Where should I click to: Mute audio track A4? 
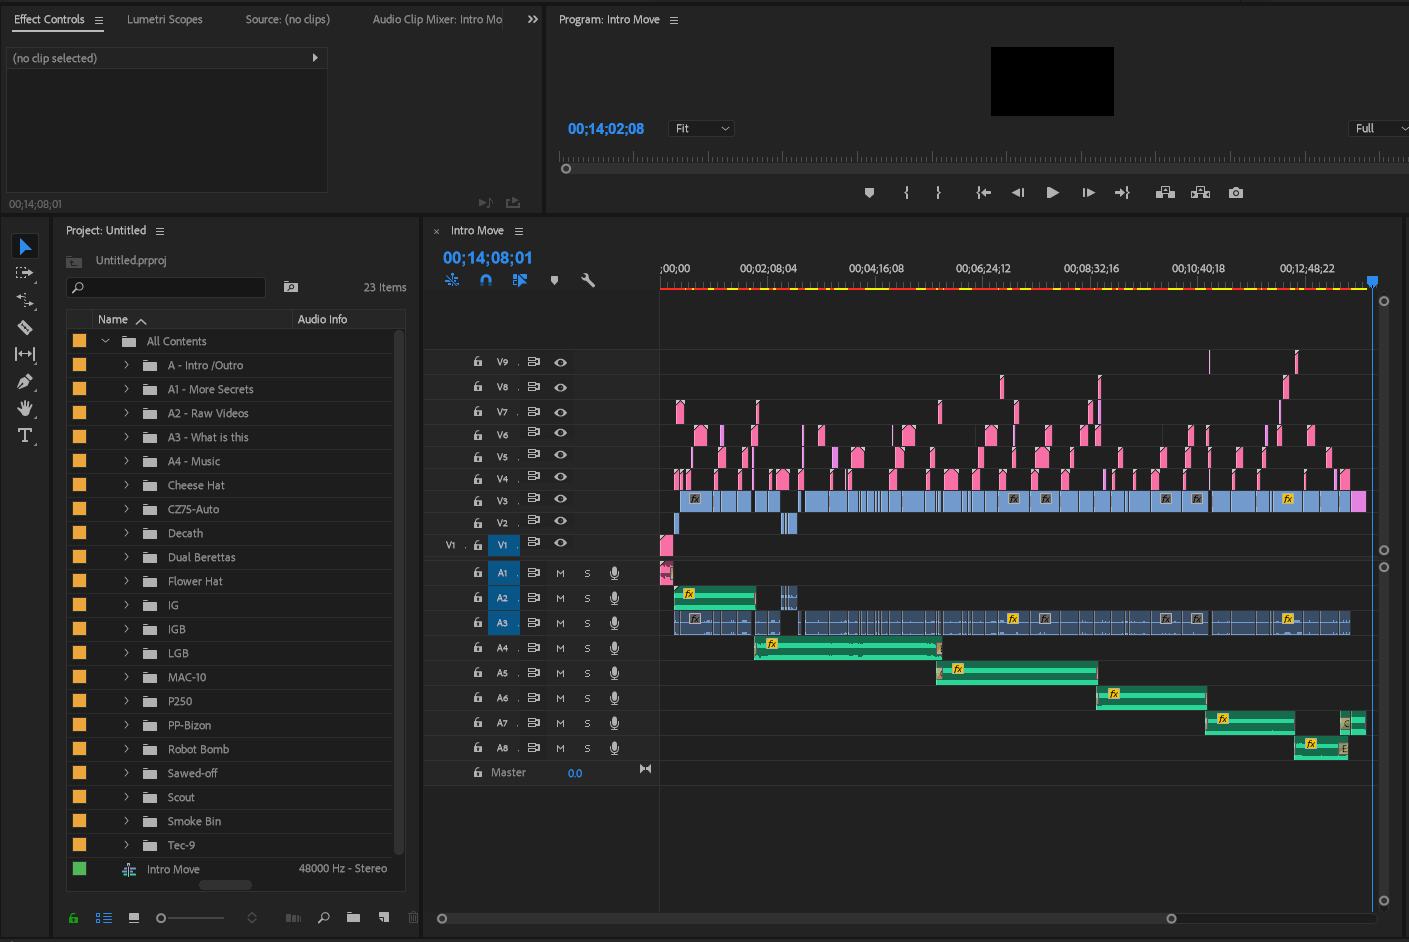point(560,649)
